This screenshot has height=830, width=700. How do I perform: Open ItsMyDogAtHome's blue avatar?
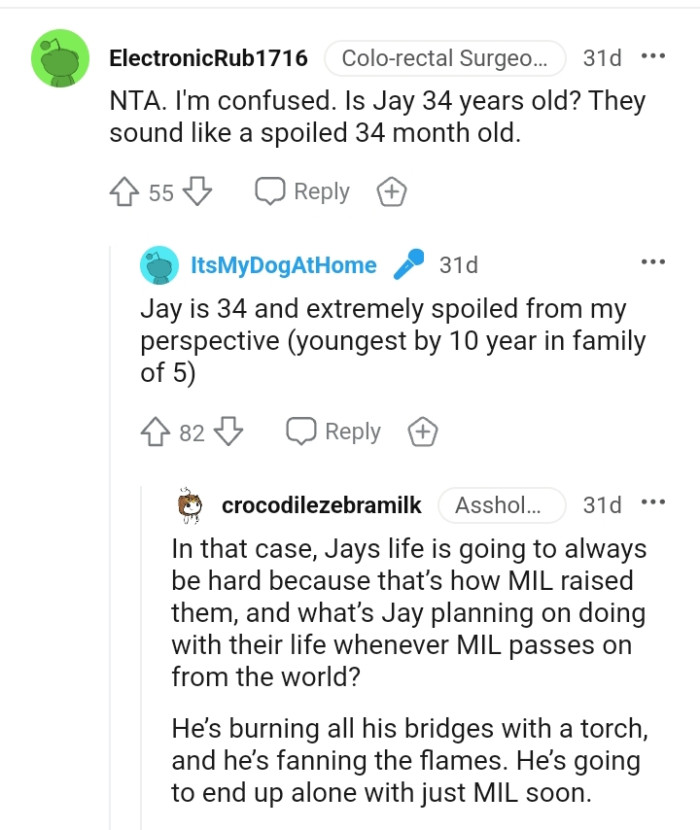click(x=159, y=265)
